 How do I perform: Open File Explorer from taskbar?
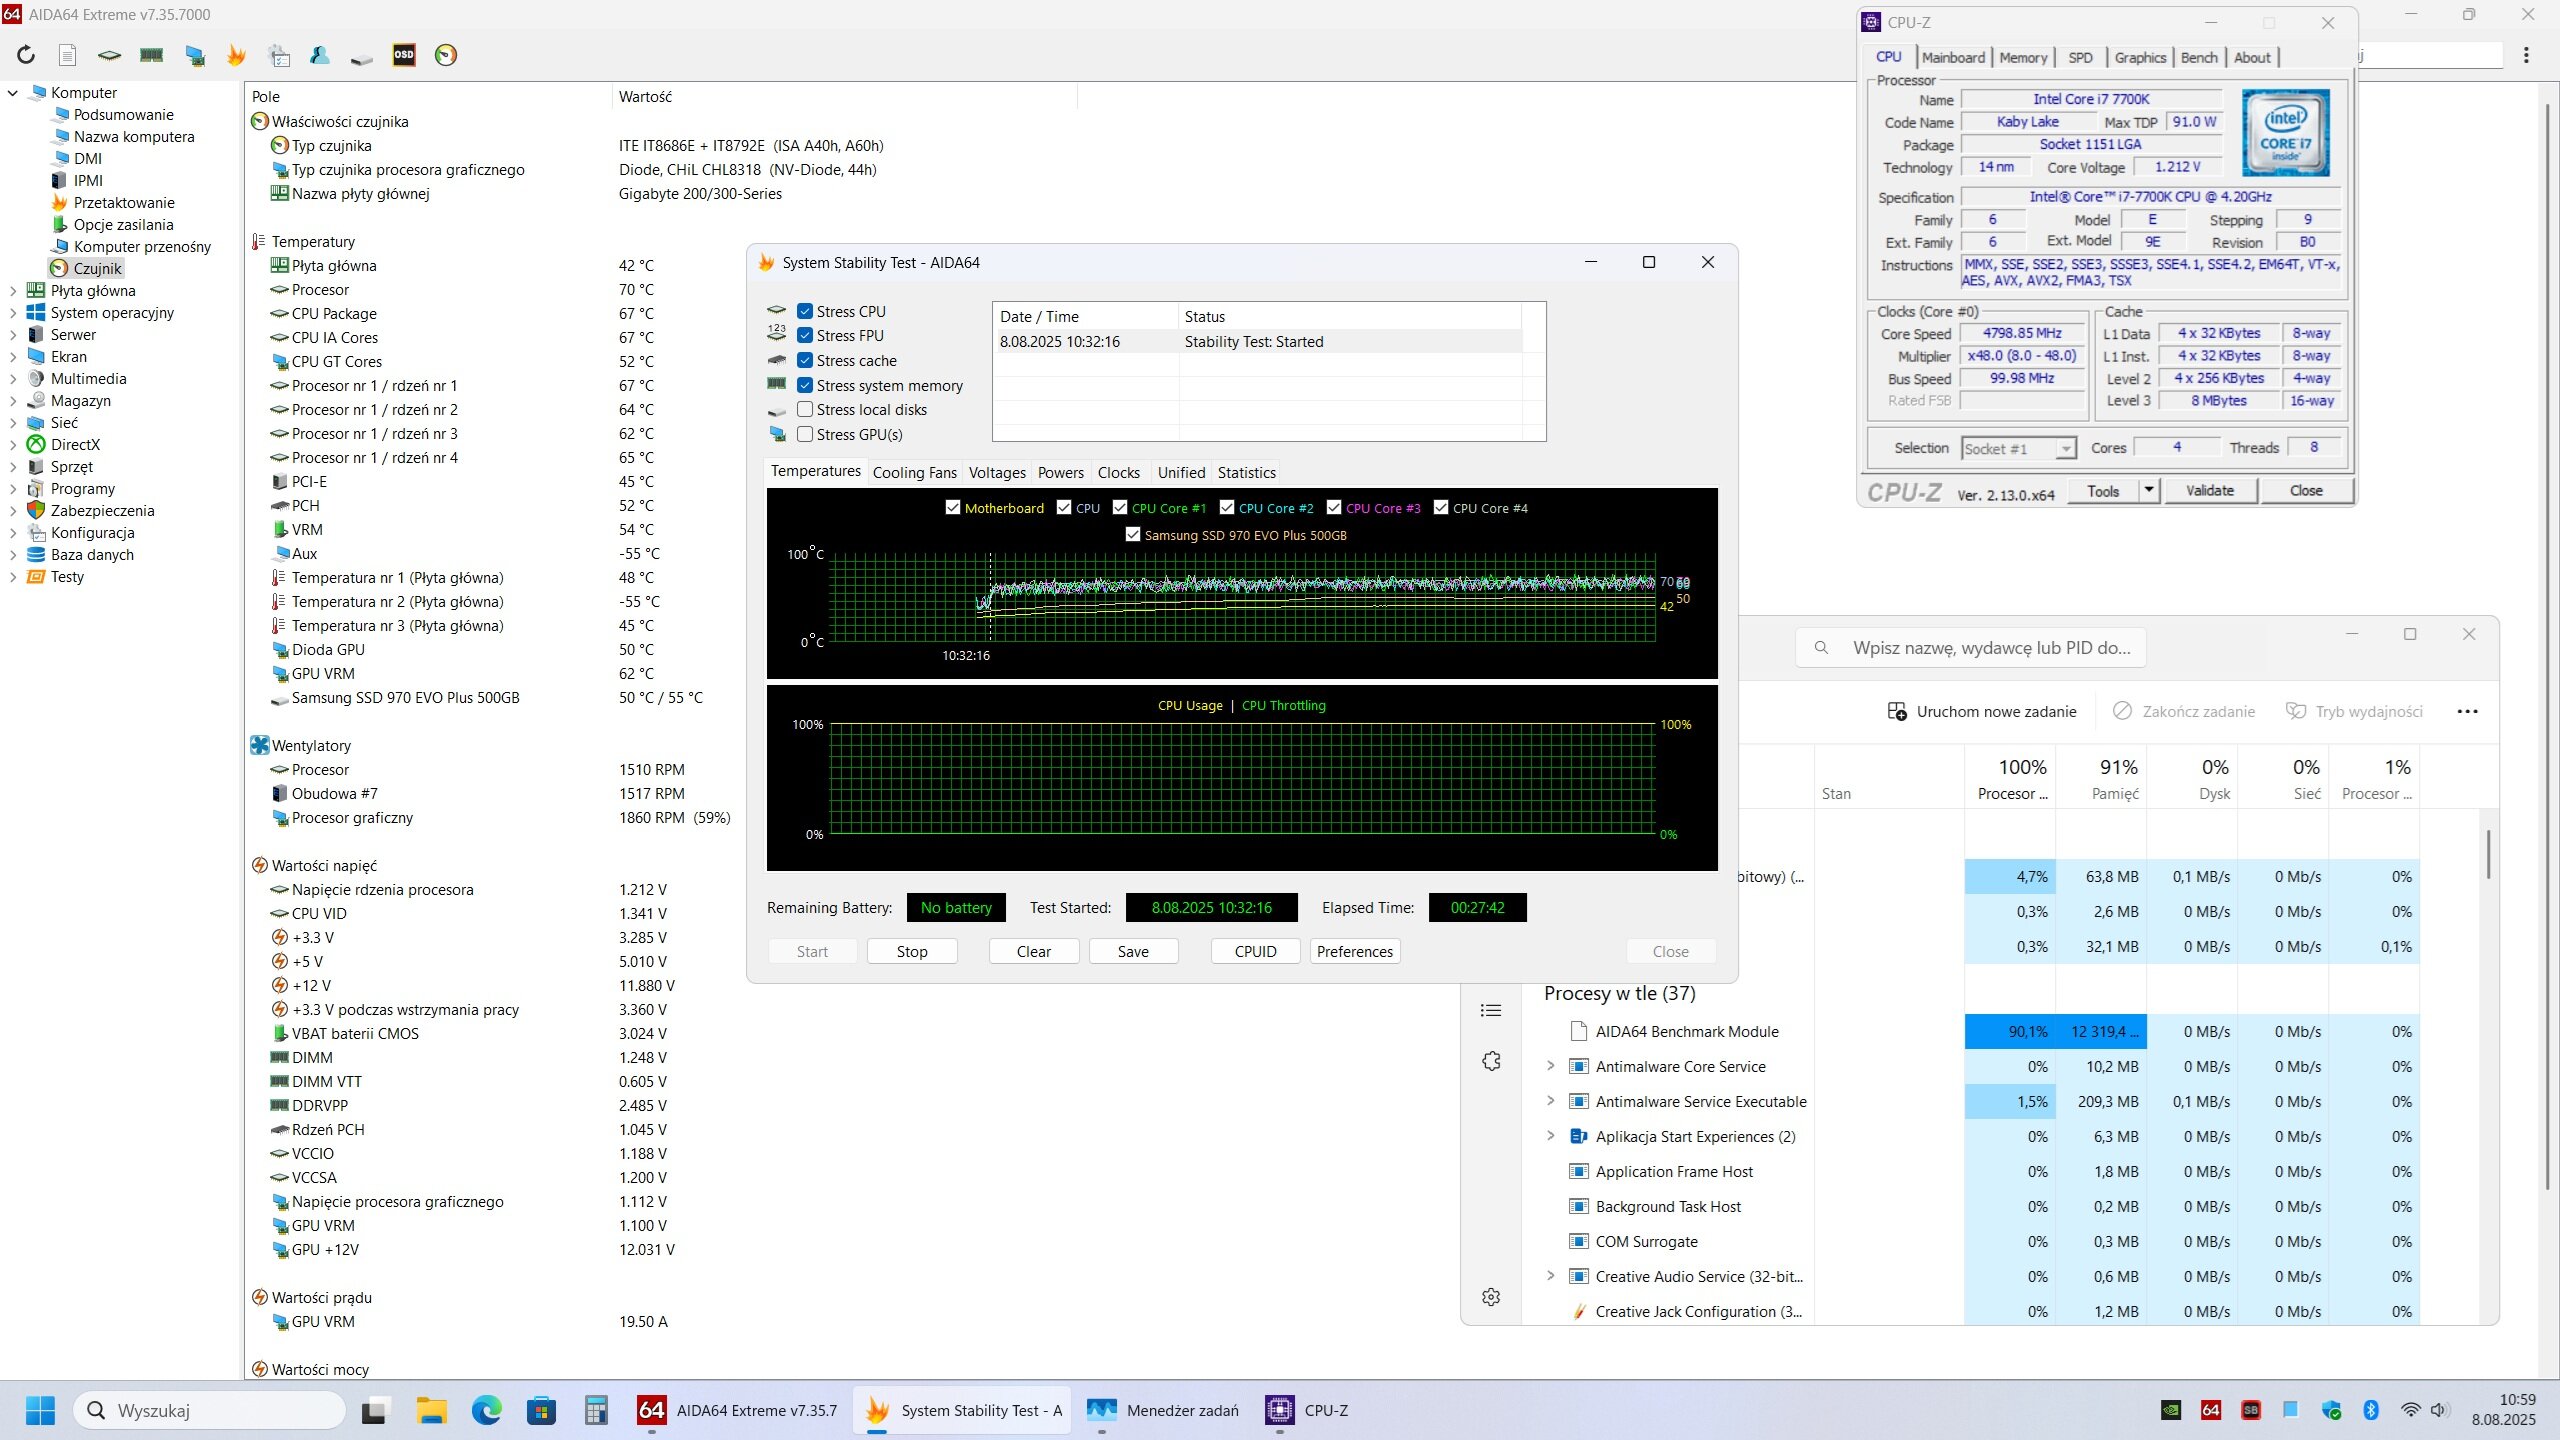pyautogui.click(x=432, y=1410)
